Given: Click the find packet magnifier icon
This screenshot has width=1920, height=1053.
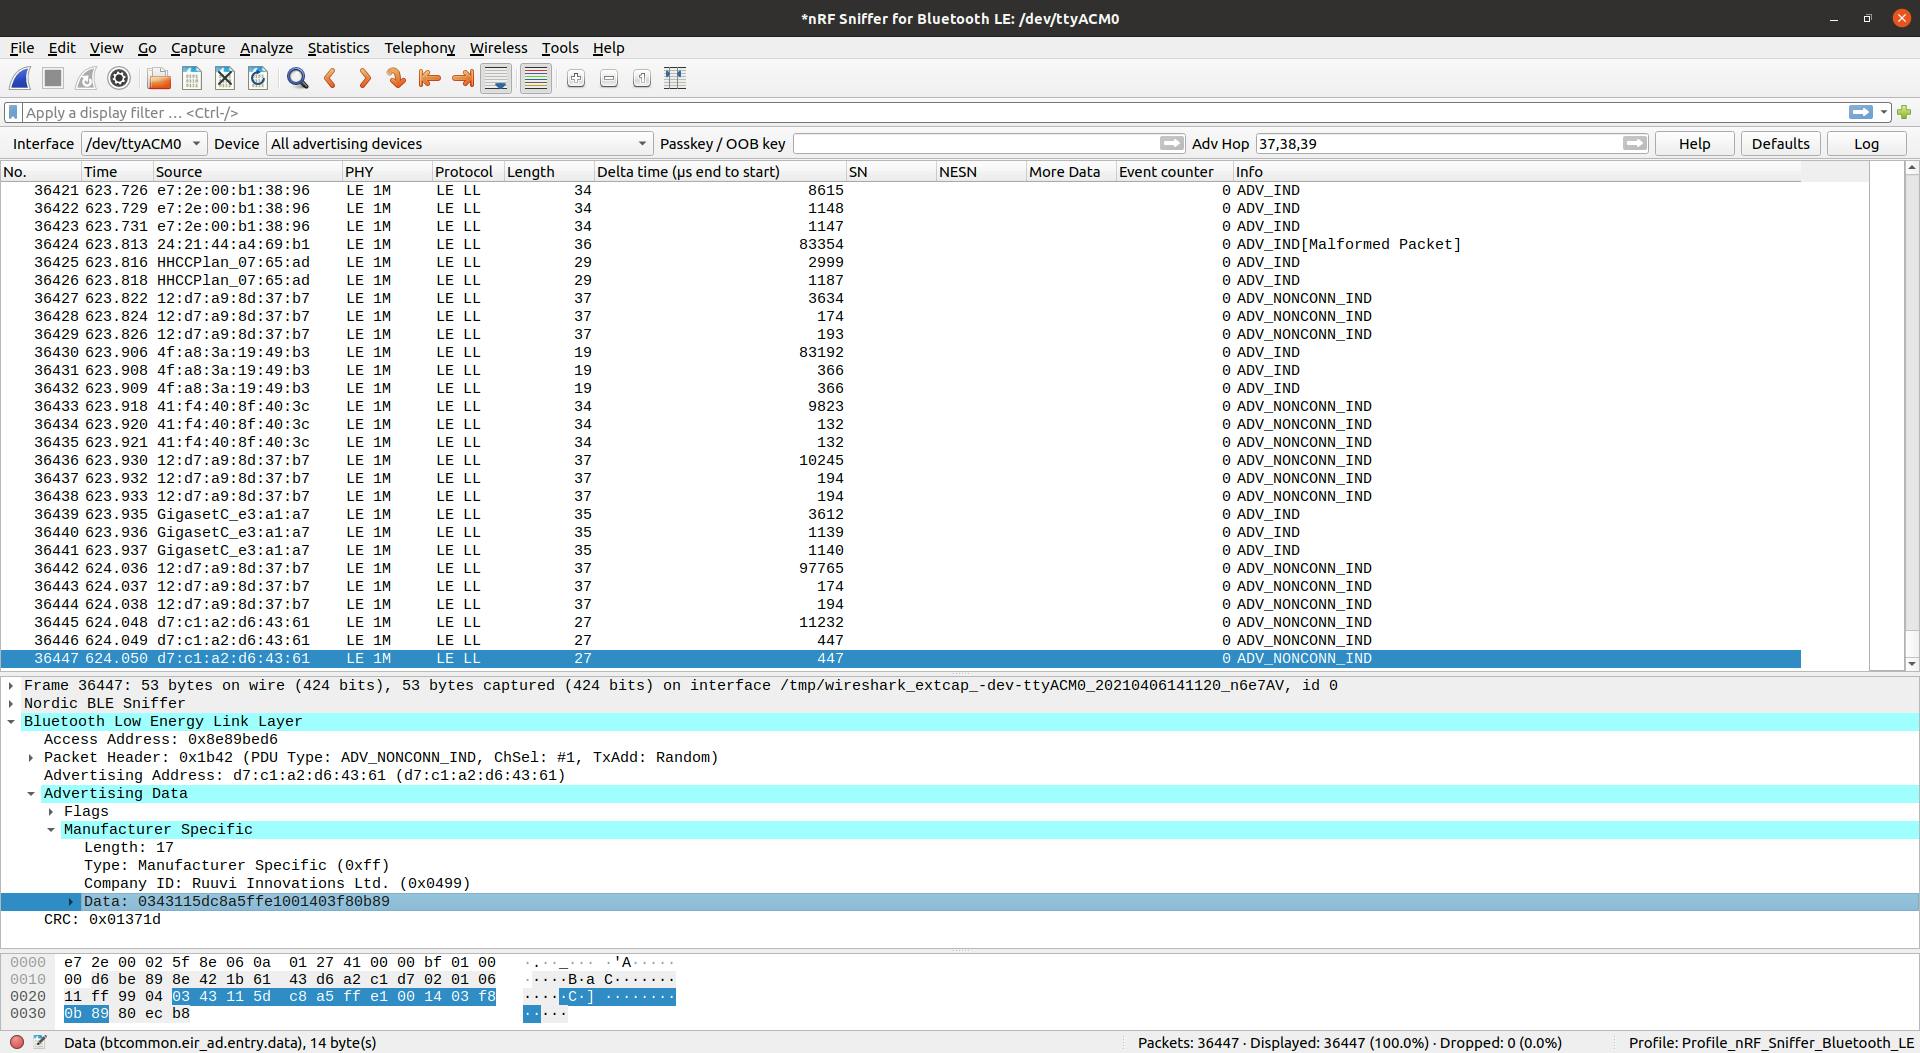Looking at the screenshot, I should click(x=297, y=79).
